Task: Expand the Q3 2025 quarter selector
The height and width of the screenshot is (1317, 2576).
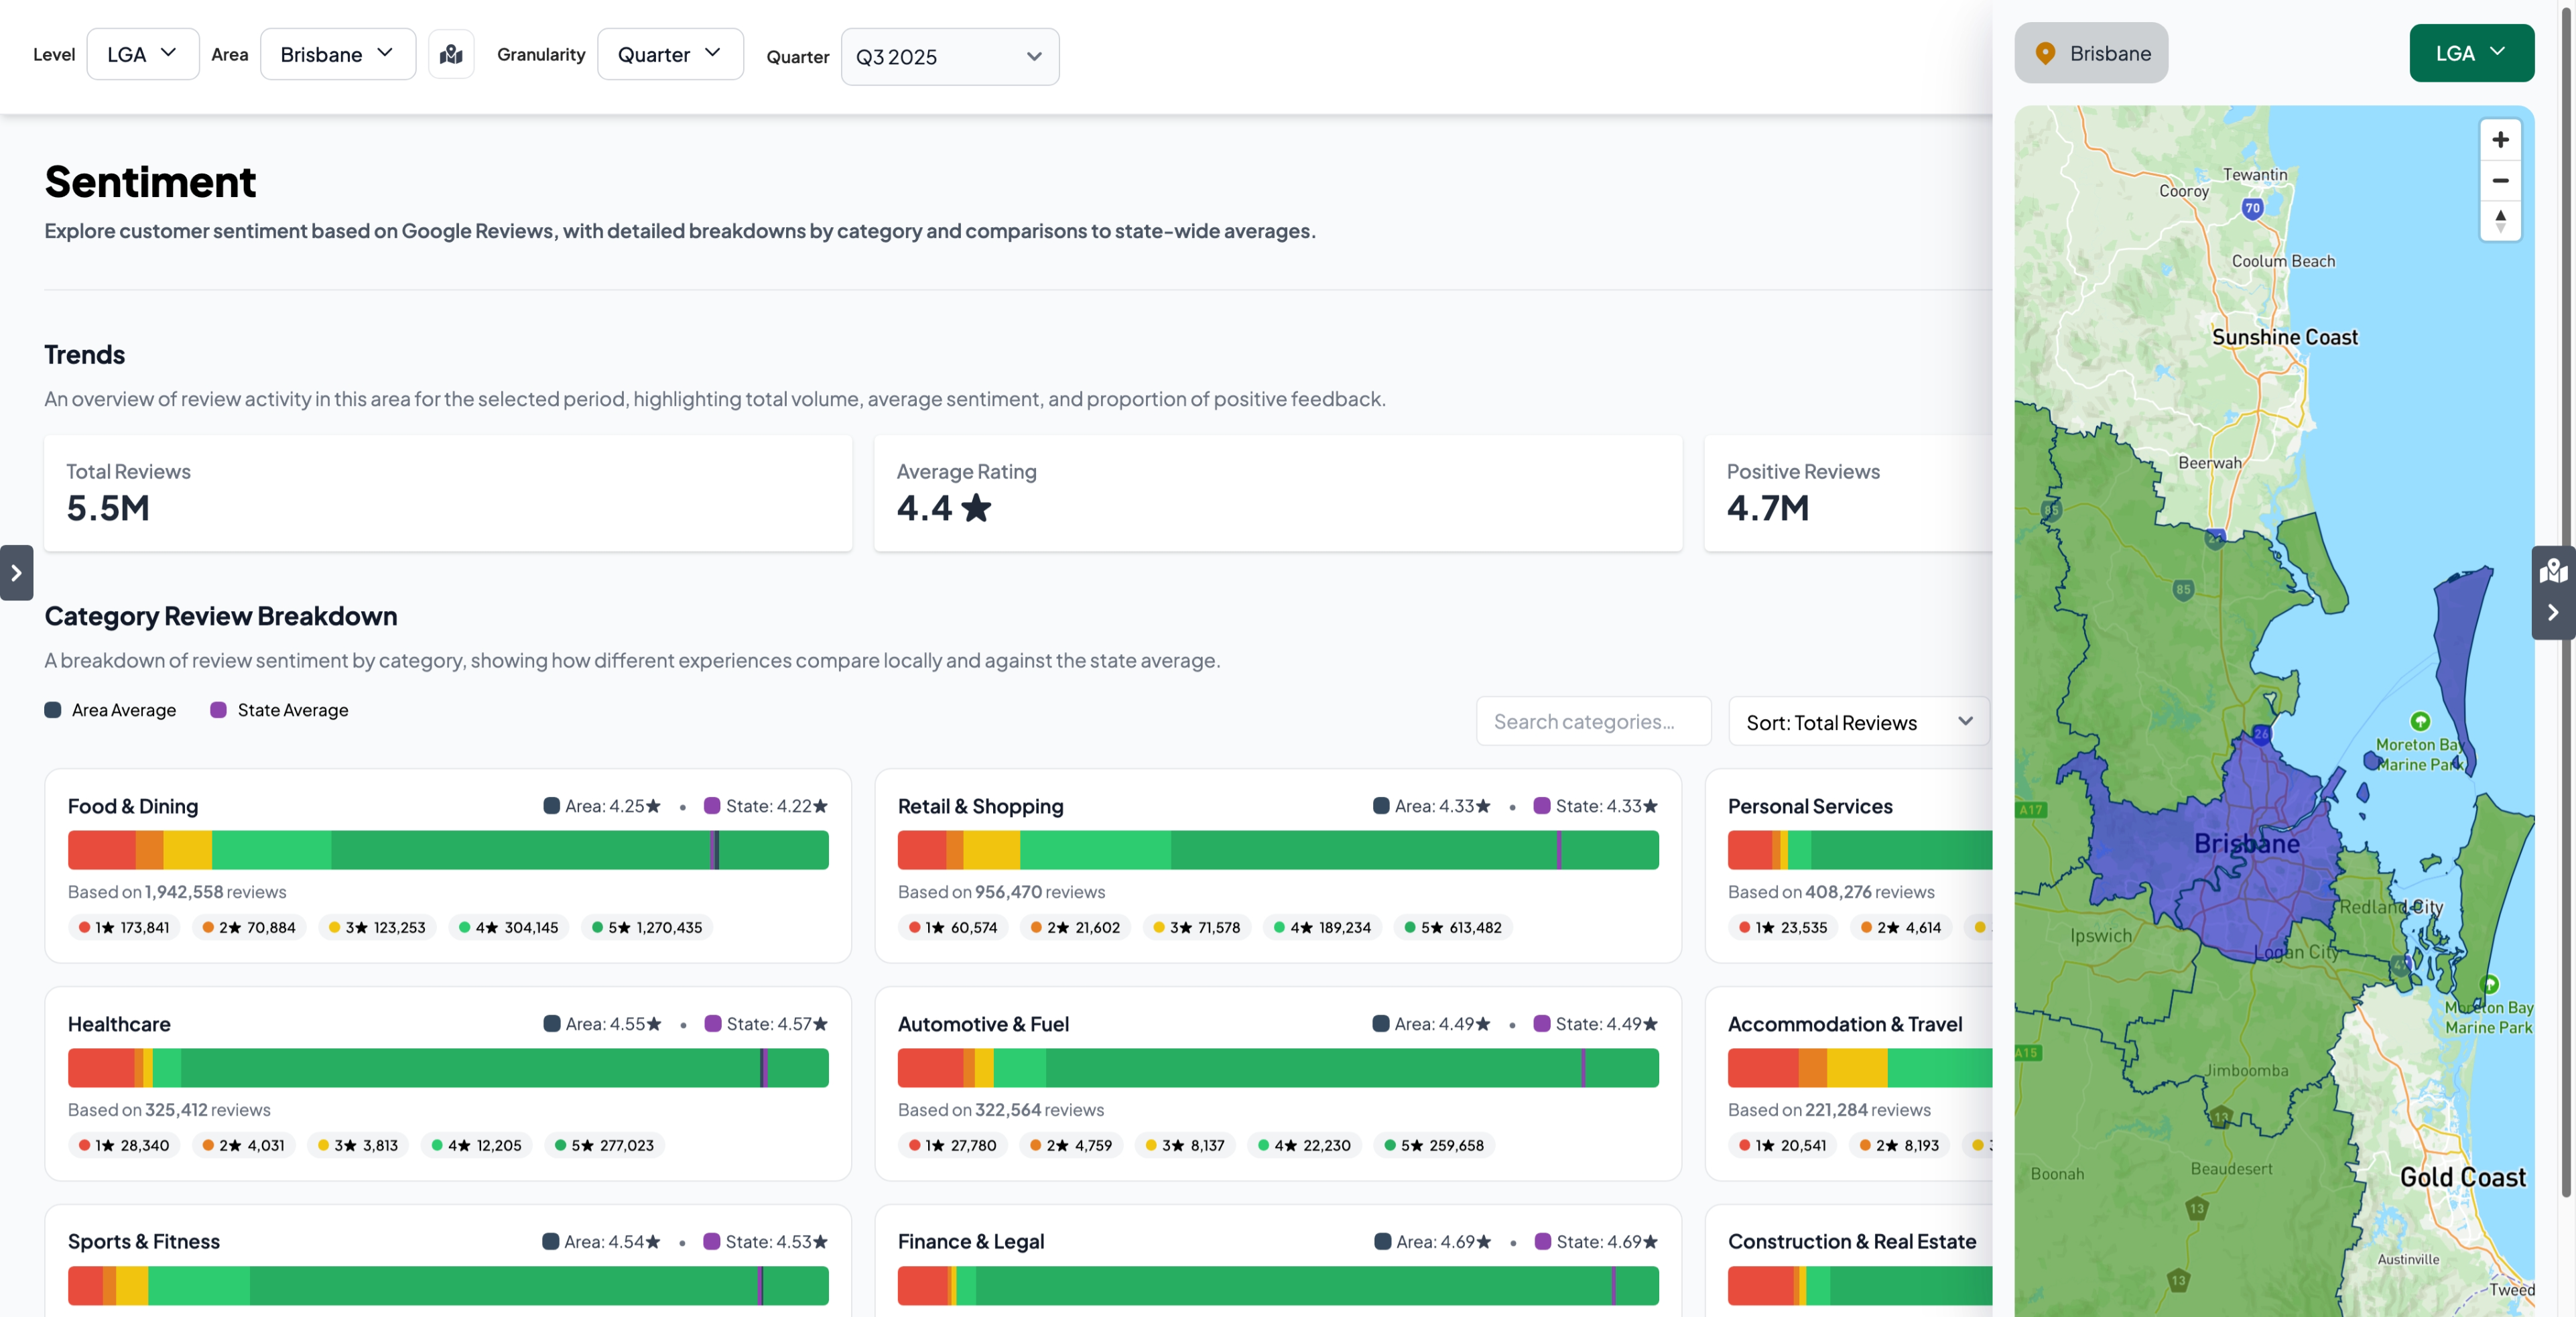Action: tap(949, 57)
